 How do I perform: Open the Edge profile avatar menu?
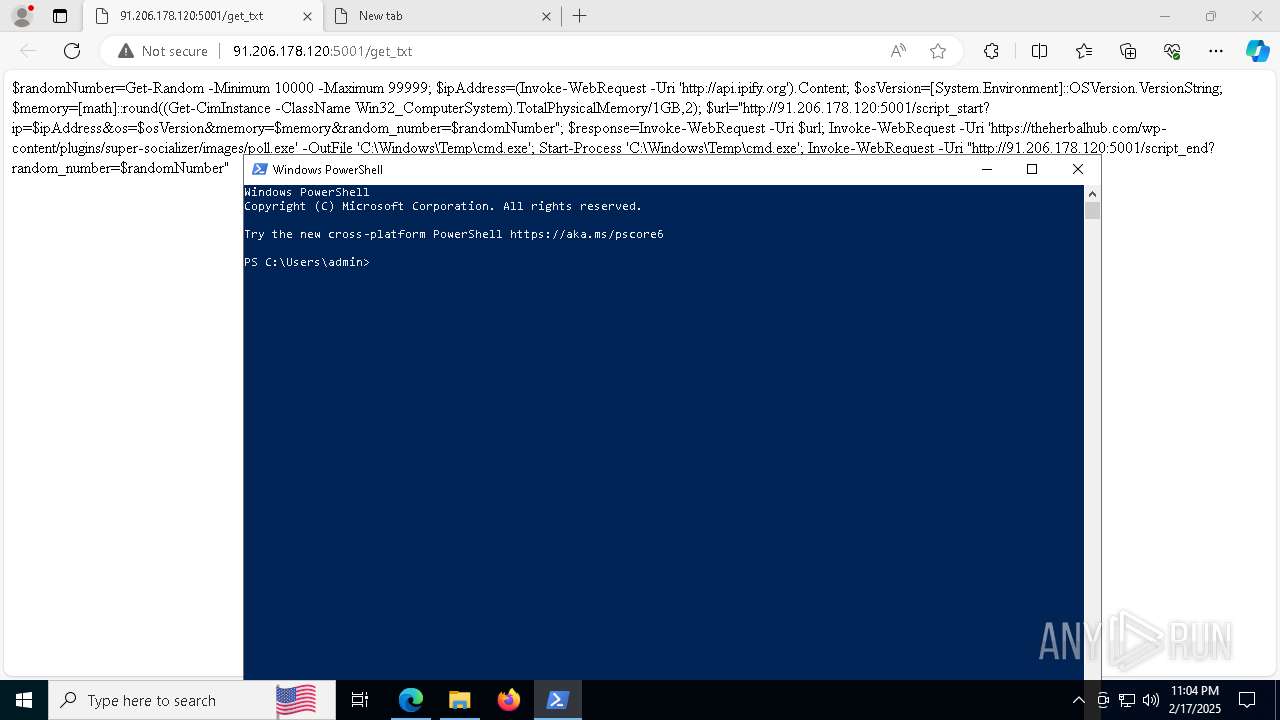pos(22,16)
